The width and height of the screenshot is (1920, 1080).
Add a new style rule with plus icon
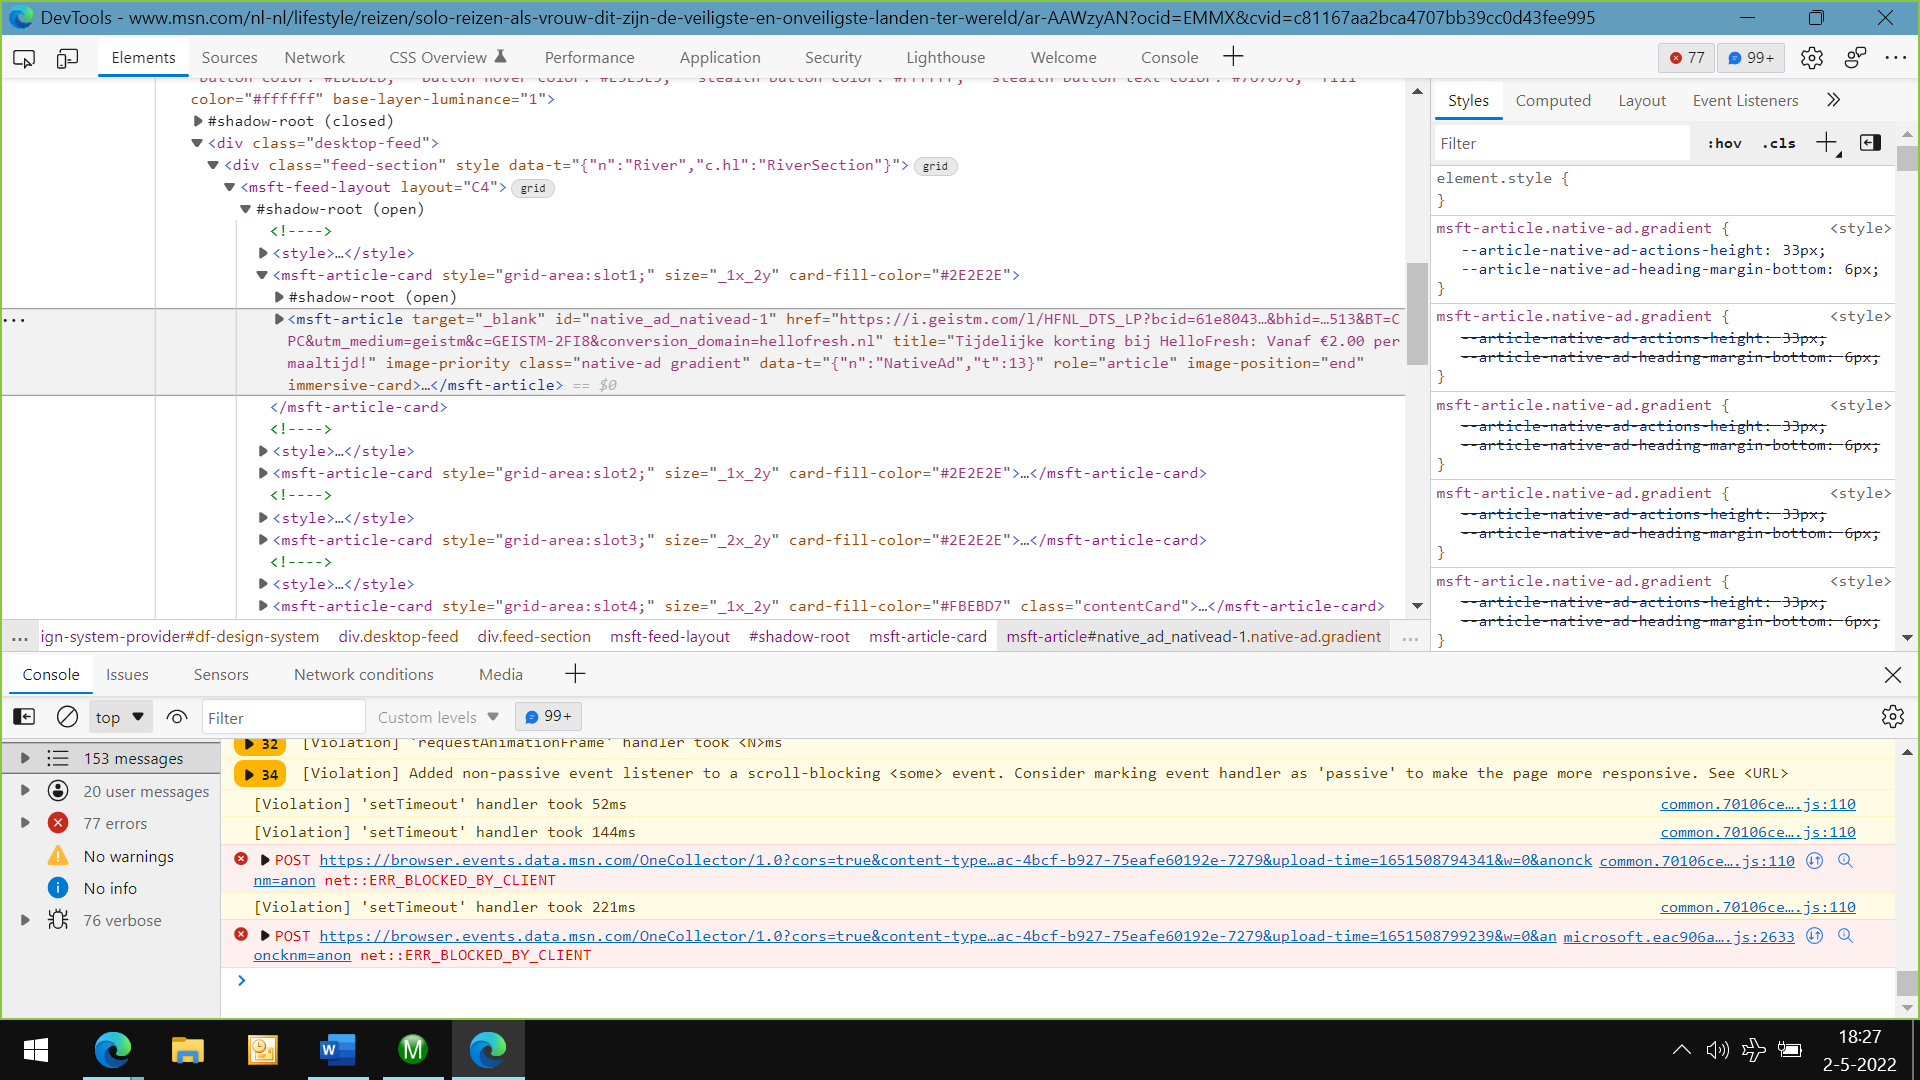point(1828,143)
